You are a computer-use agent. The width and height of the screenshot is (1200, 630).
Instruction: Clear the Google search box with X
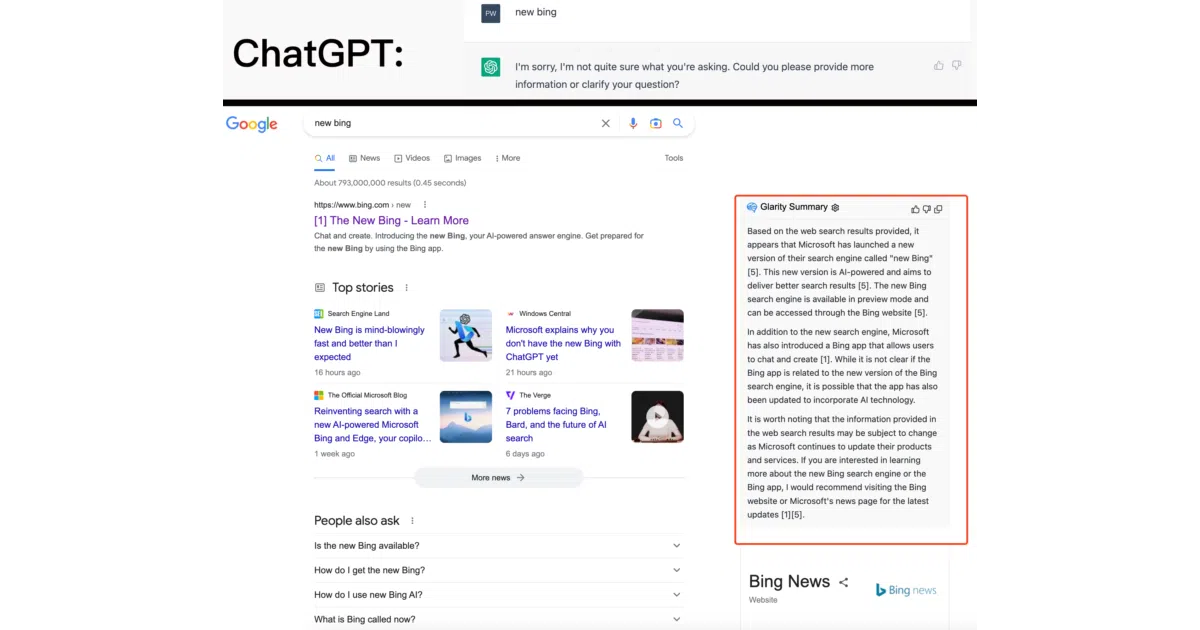(605, 123)
